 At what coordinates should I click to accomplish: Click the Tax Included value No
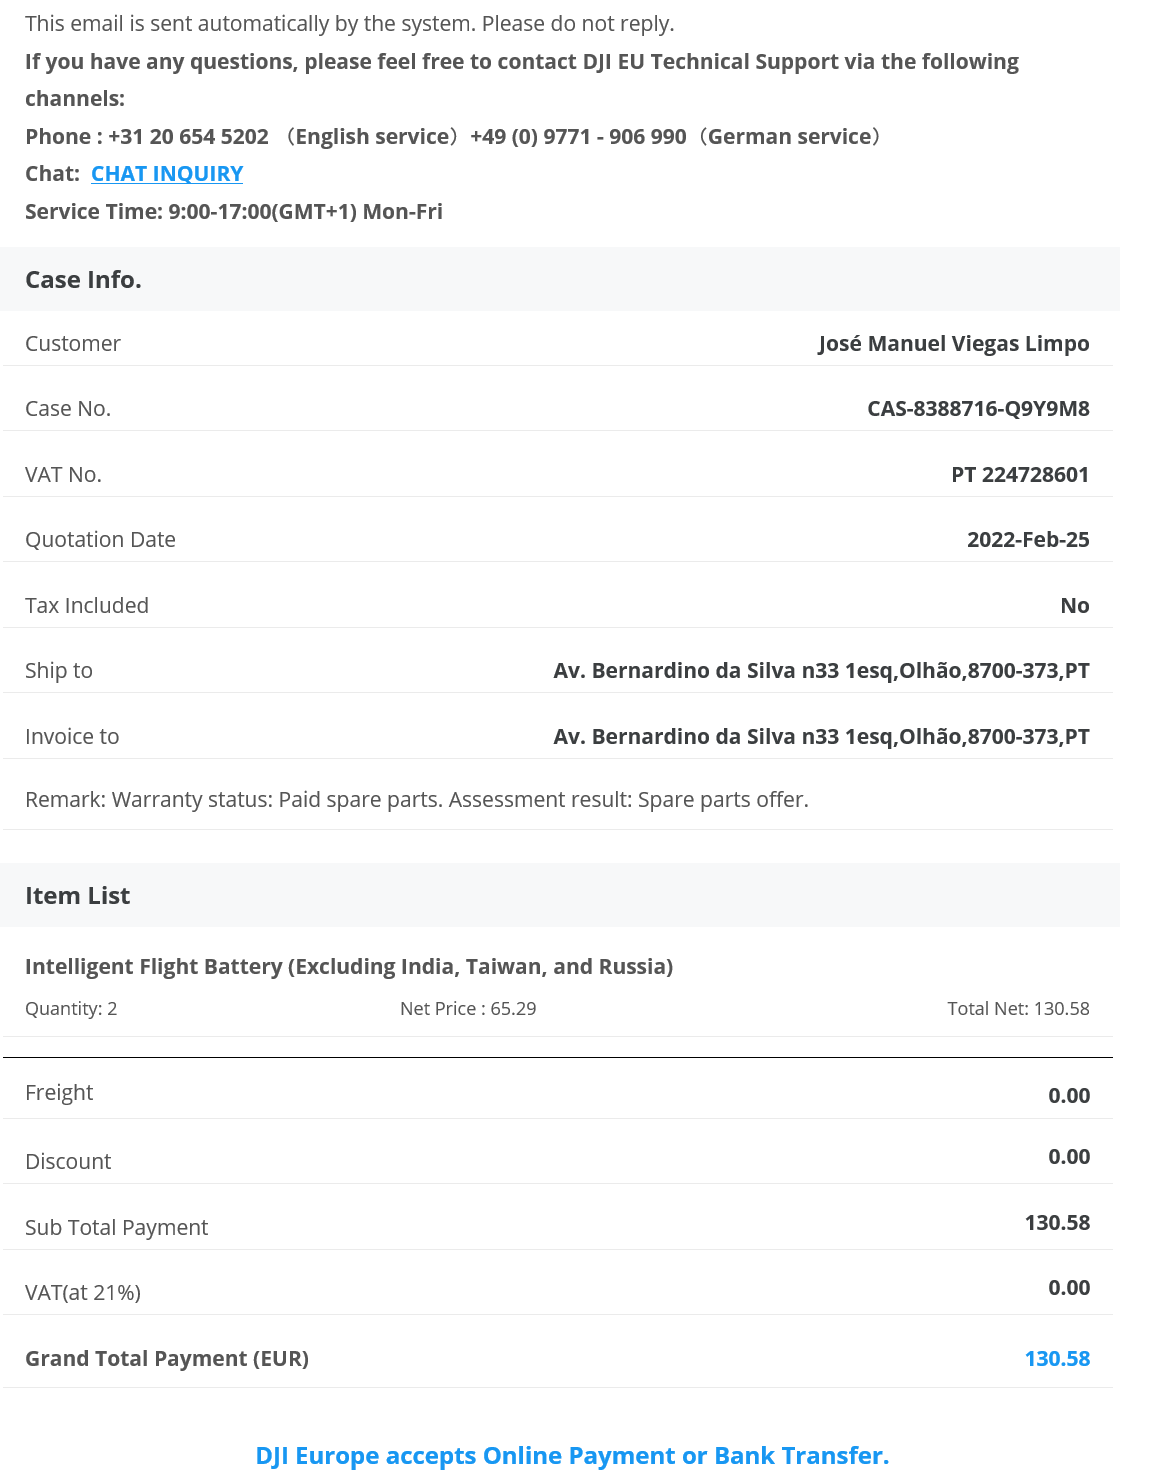tap(1075, 606)
